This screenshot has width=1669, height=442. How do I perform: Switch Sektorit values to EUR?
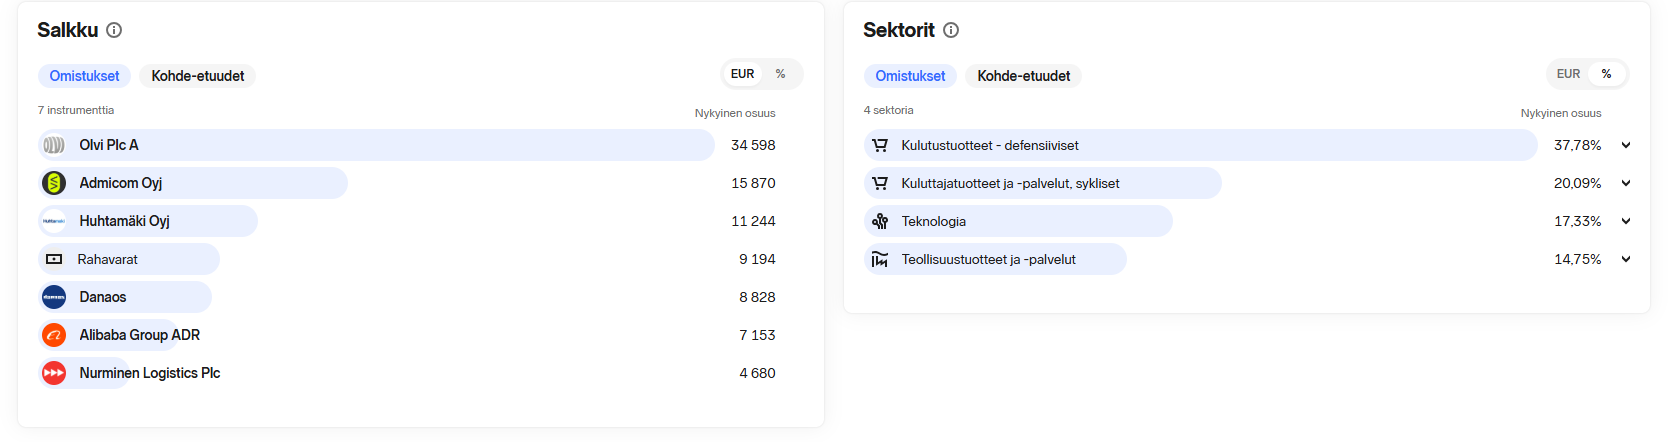[1568, 74]
